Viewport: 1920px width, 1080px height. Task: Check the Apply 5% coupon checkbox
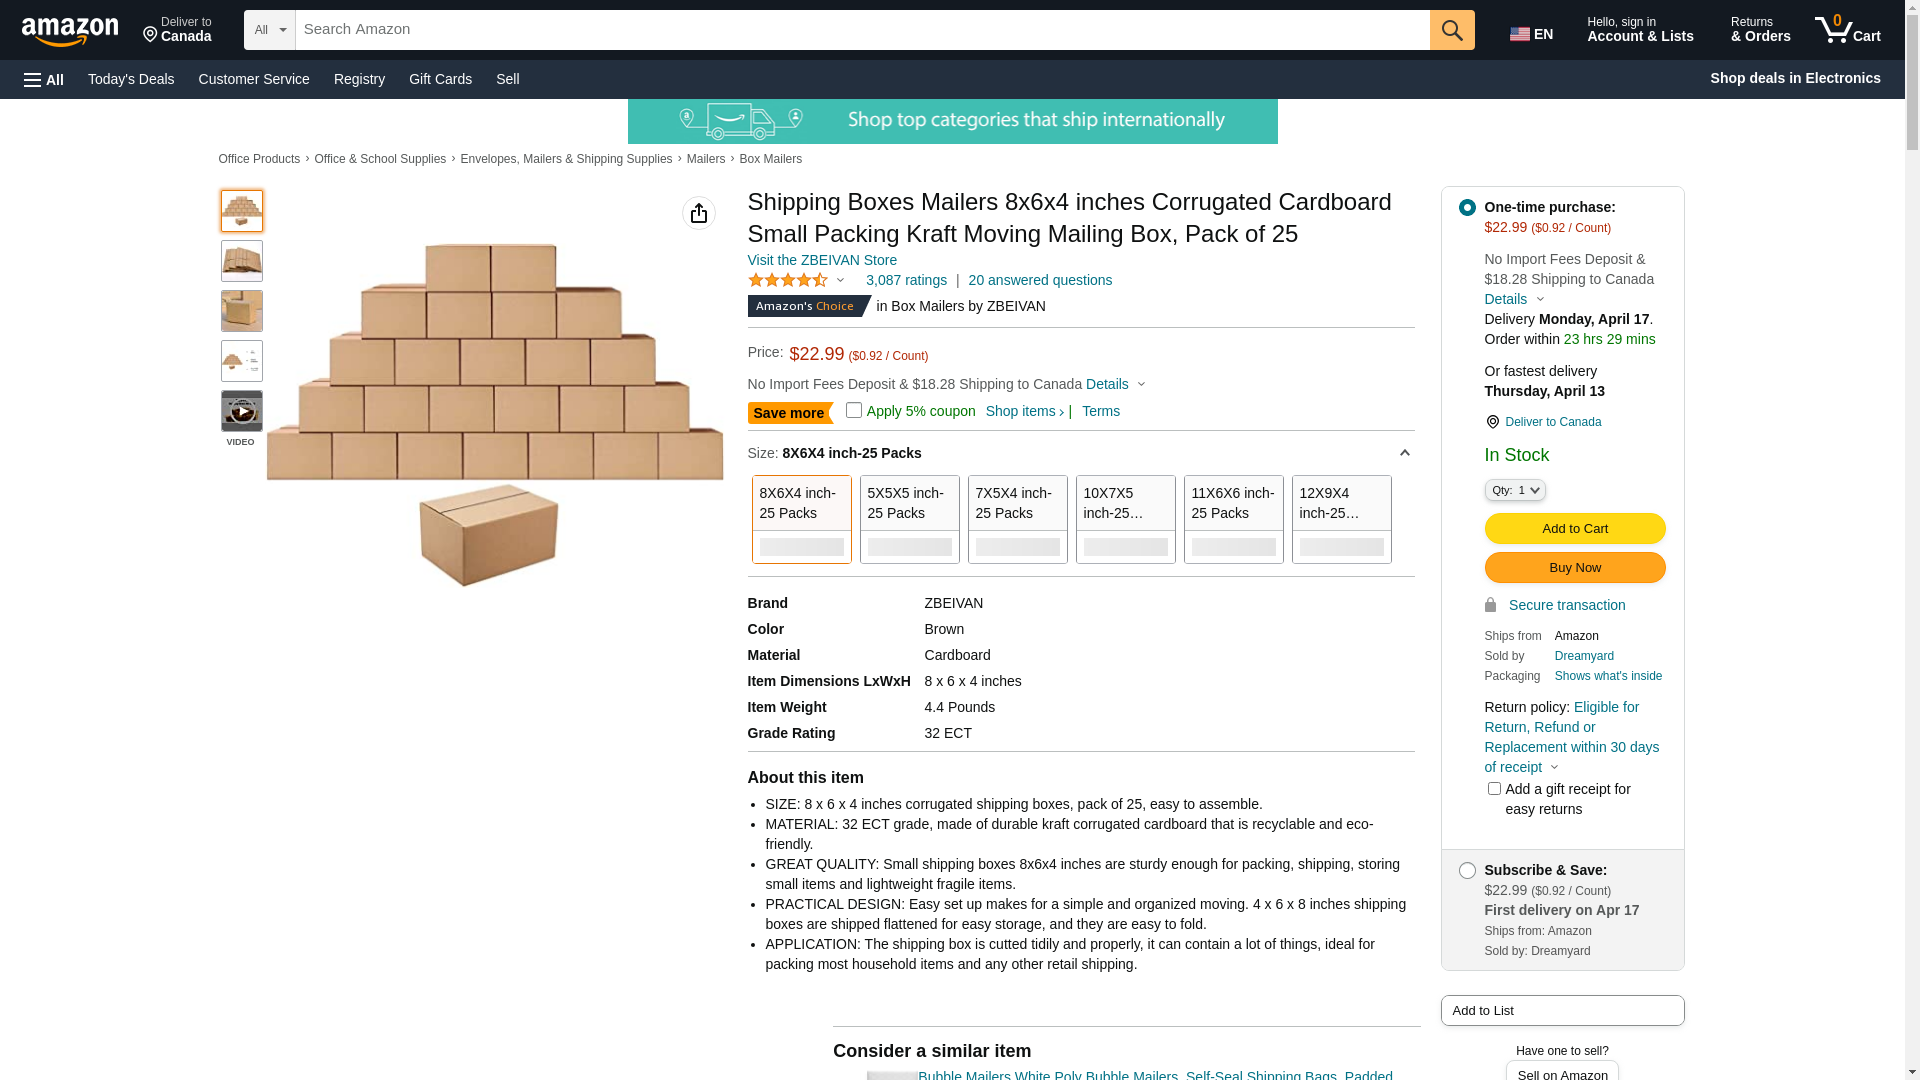854,410
